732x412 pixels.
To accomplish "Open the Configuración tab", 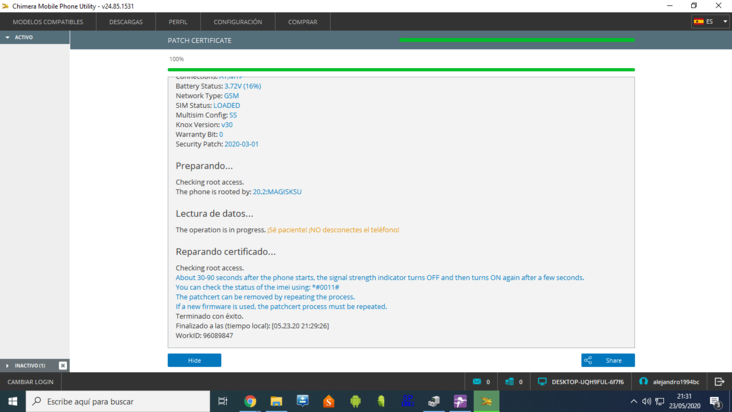I will click(x=238, y=22).
